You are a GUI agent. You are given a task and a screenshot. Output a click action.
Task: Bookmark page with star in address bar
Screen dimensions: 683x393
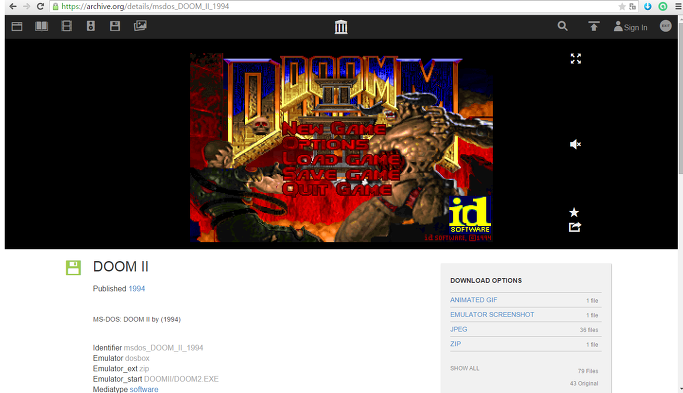coord(622,6)
